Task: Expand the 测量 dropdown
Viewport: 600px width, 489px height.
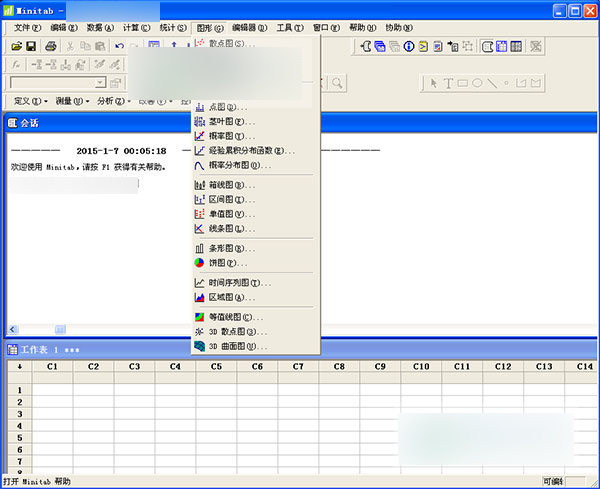Action: point(73,101)
